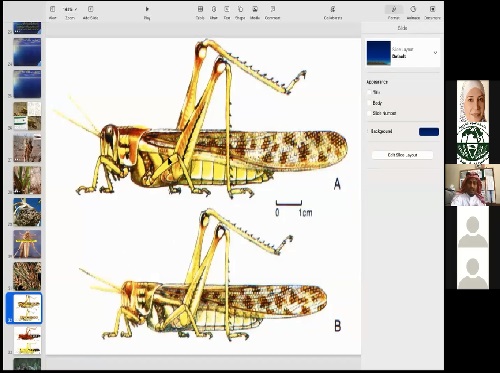This screenshot has width=500, height=373.
Task: Start the slideshow with Play
Action: point(147,12)
